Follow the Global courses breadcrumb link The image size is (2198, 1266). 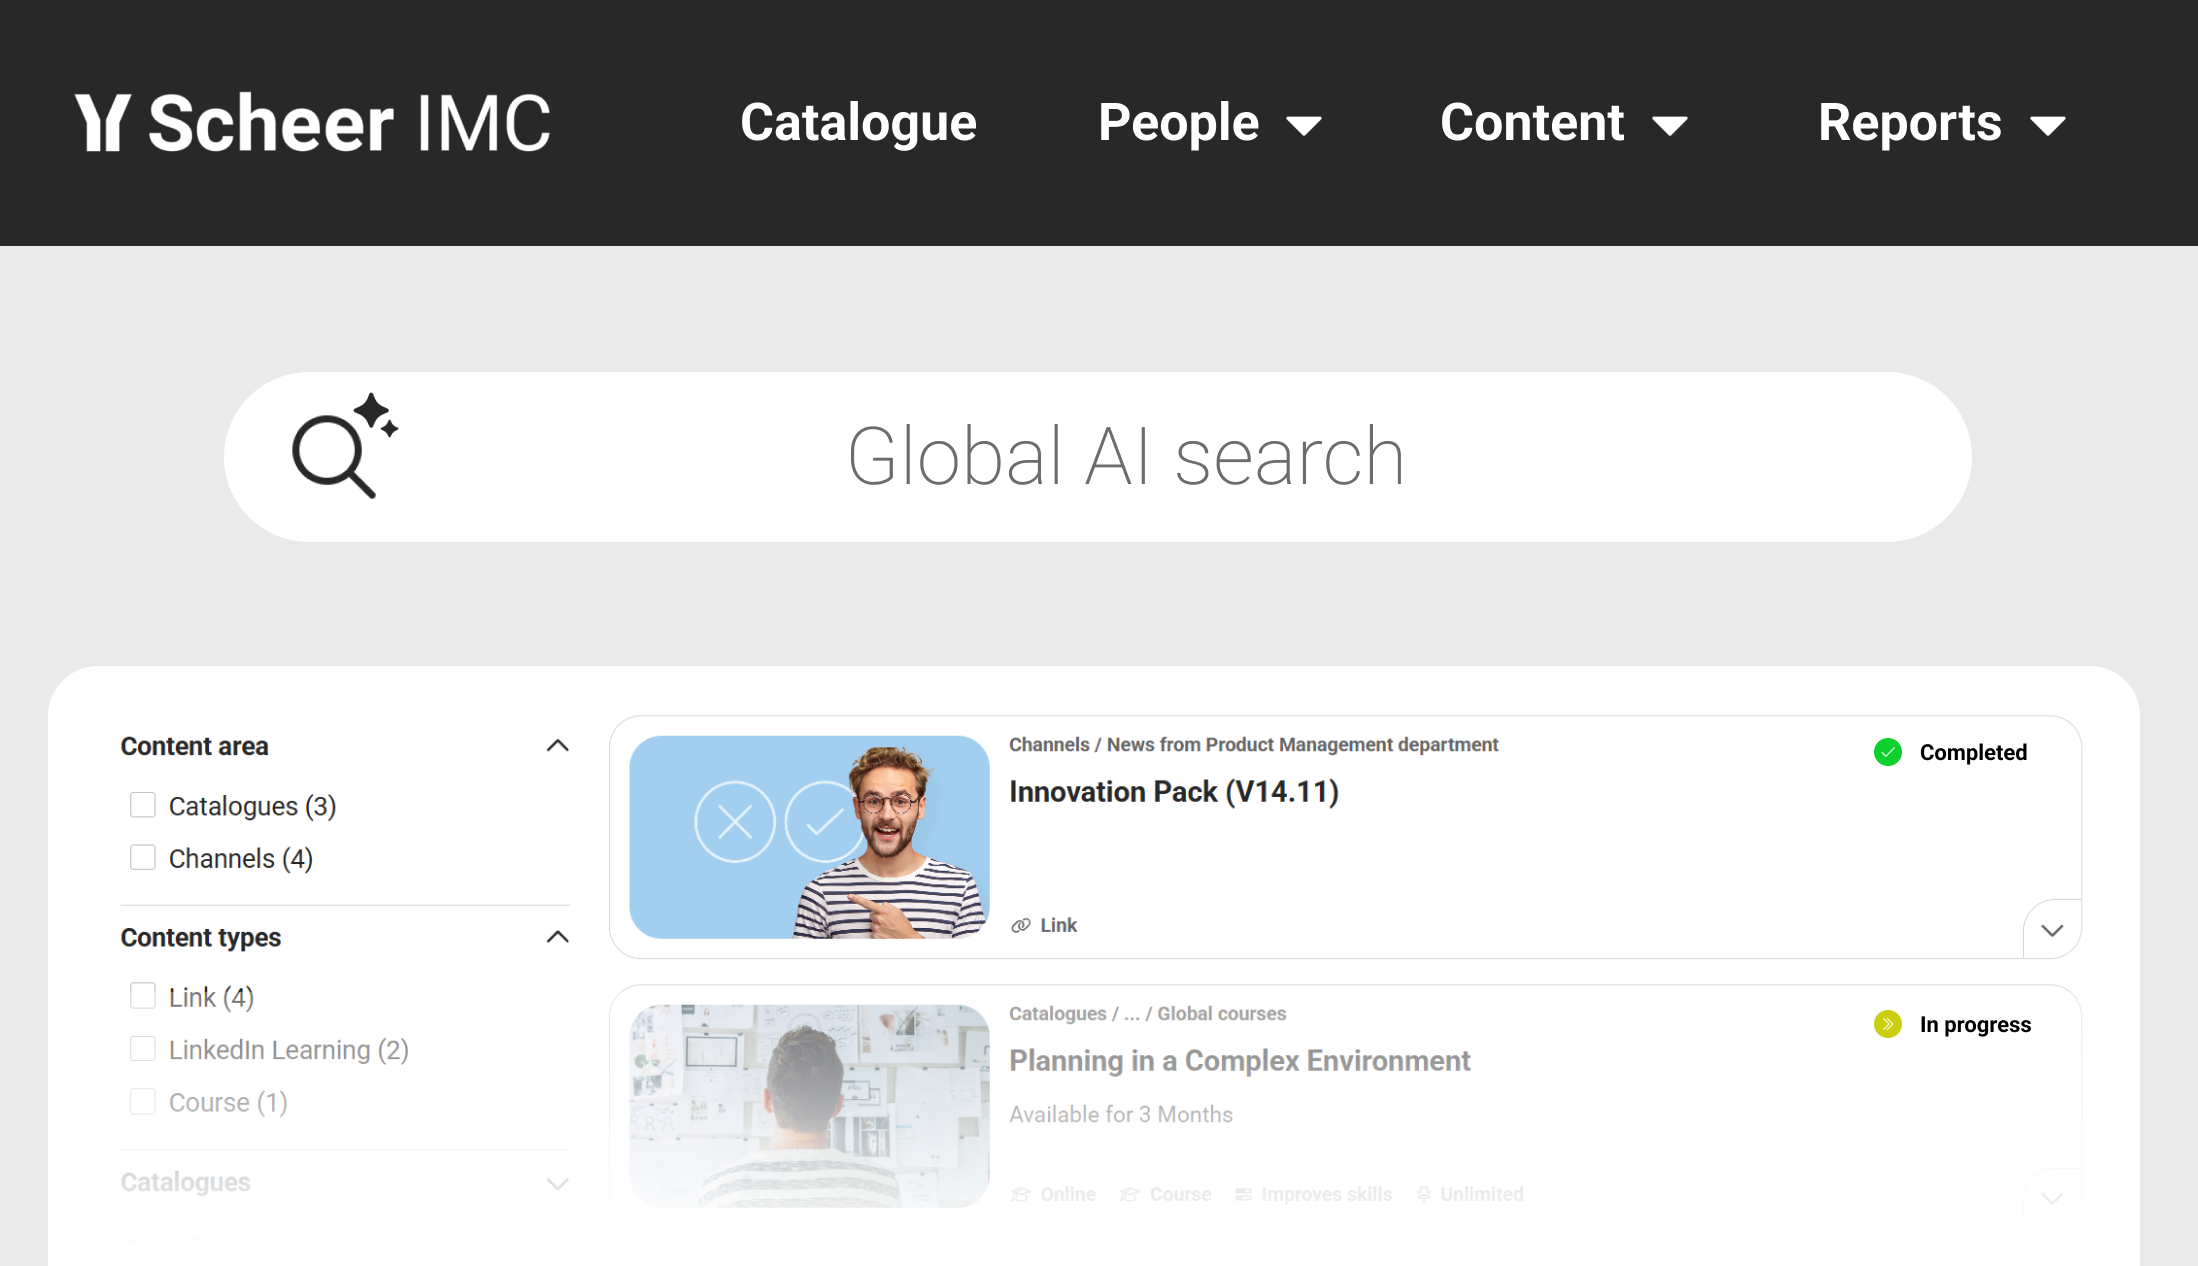point(1222,1014)
